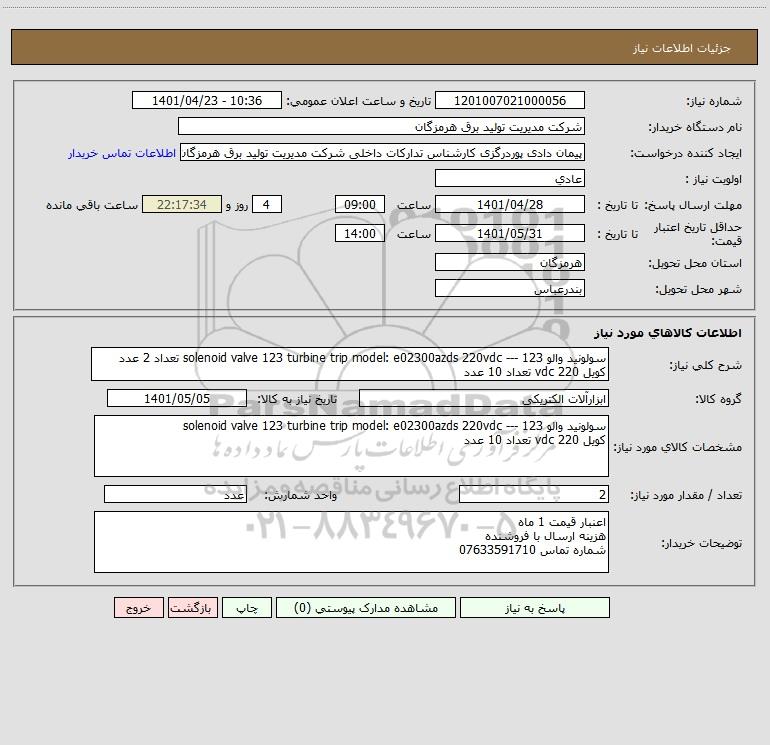Image resolution: width=770 pixels, height=745 pixels.
Task: Select general description box with تعداد 2 عدد
Action: 350,364
